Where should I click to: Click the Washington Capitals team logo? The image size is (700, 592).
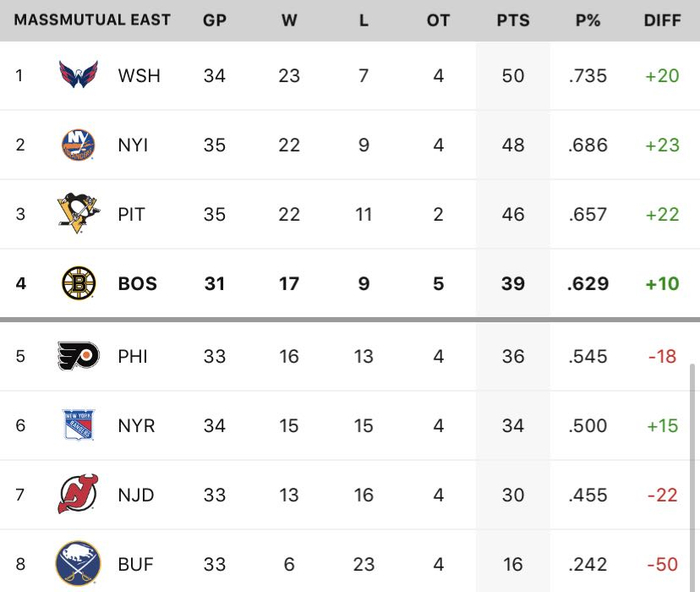[79, 75]
